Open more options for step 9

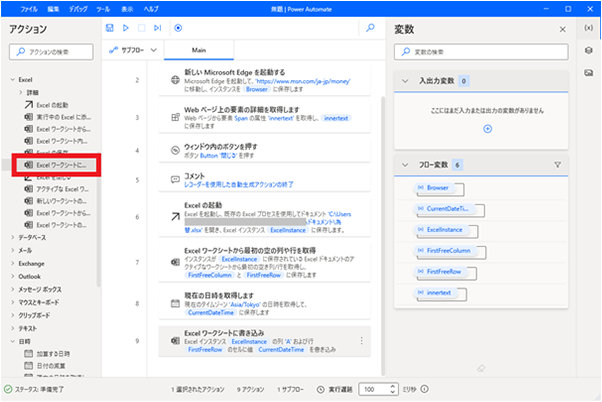pyautogui.click(x=361, y=341)
